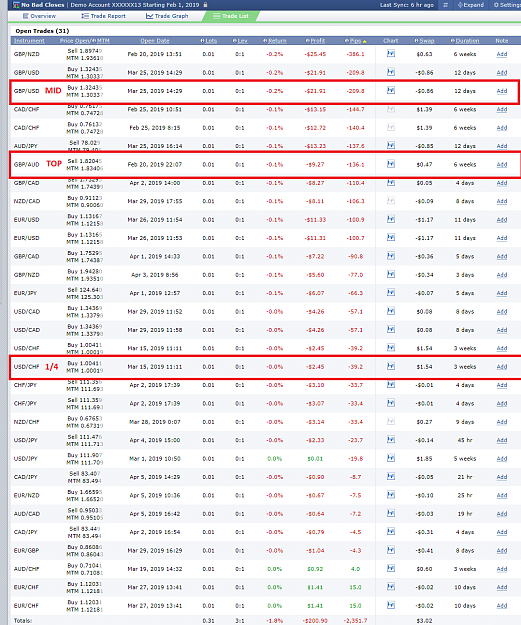Viewport: 521px width, 625px height.
Task: Sort by the MTM column header
Action: point(103,41)
